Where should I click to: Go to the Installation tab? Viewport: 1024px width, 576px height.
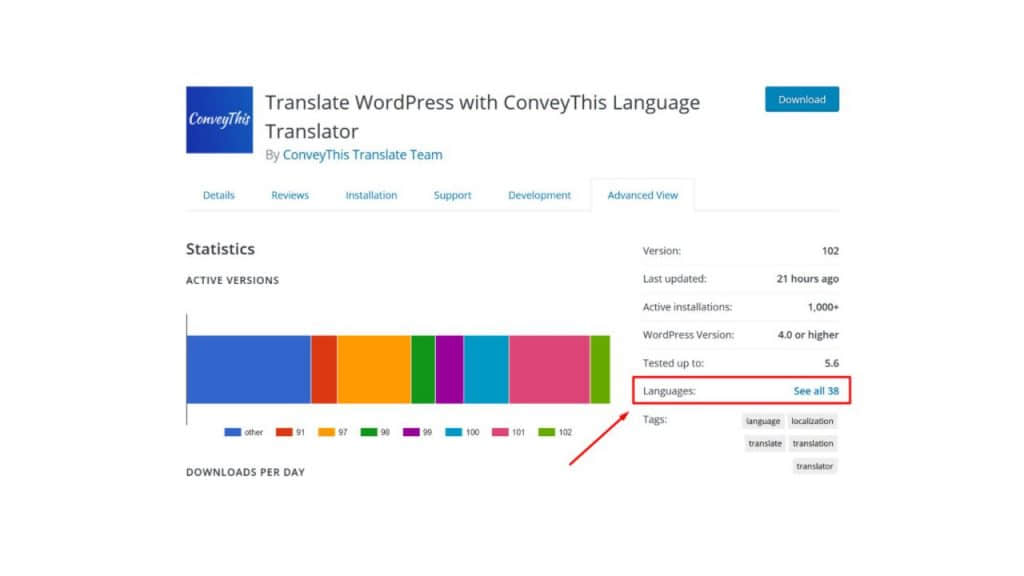[371, 195]
